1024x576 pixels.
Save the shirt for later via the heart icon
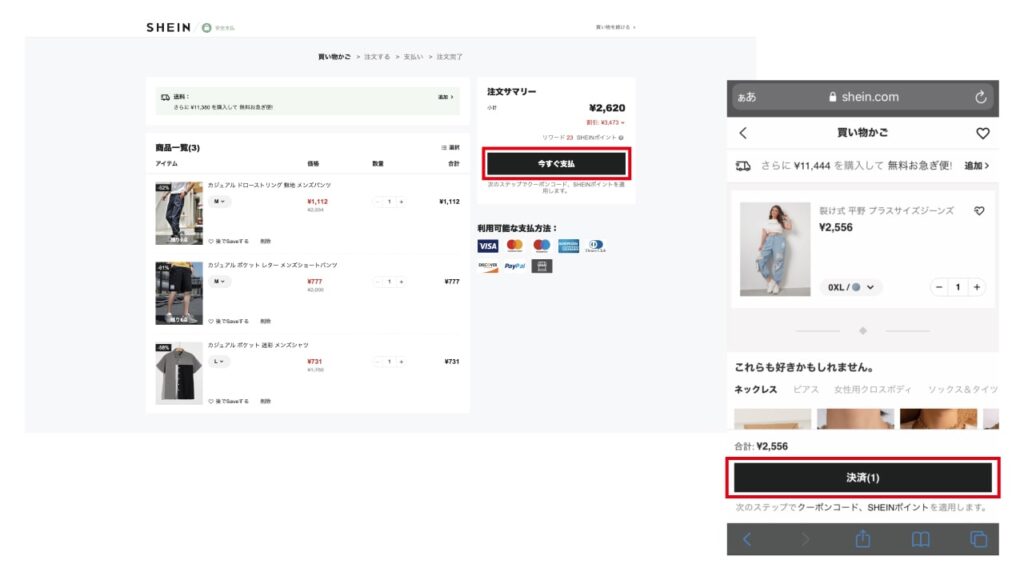tap(211, 401)
